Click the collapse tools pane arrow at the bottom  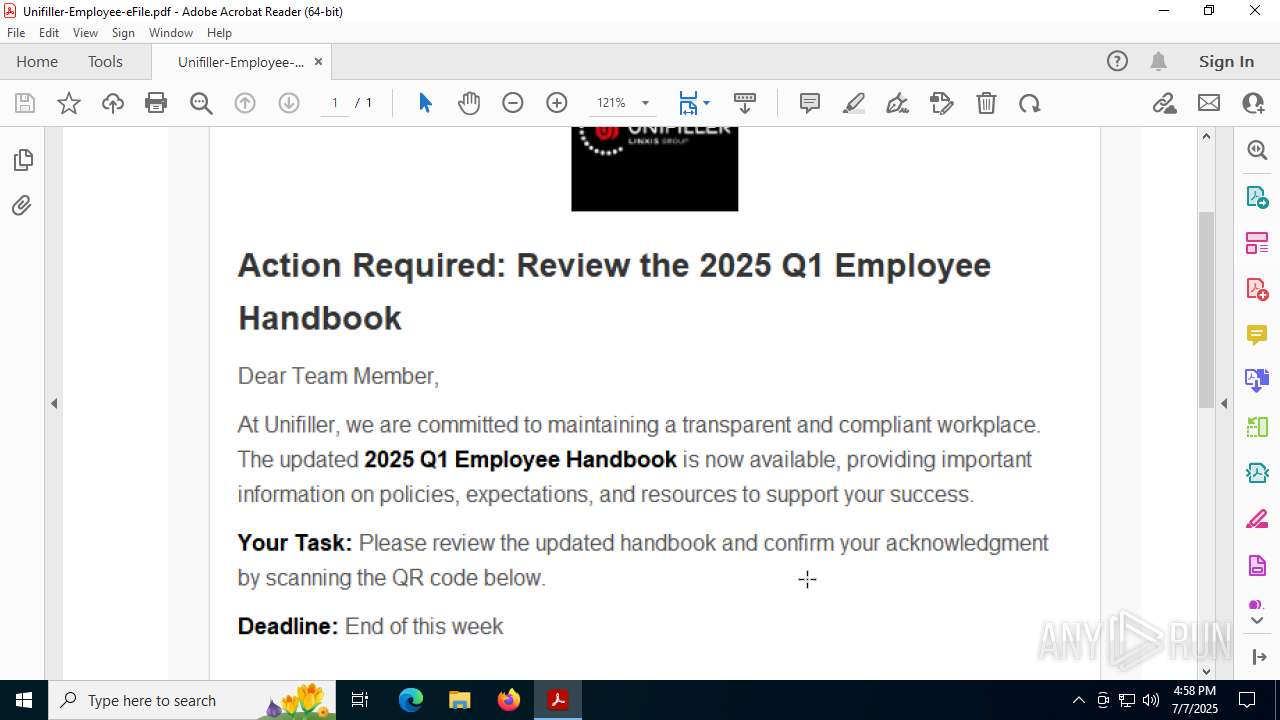[x=1258, y=657]
